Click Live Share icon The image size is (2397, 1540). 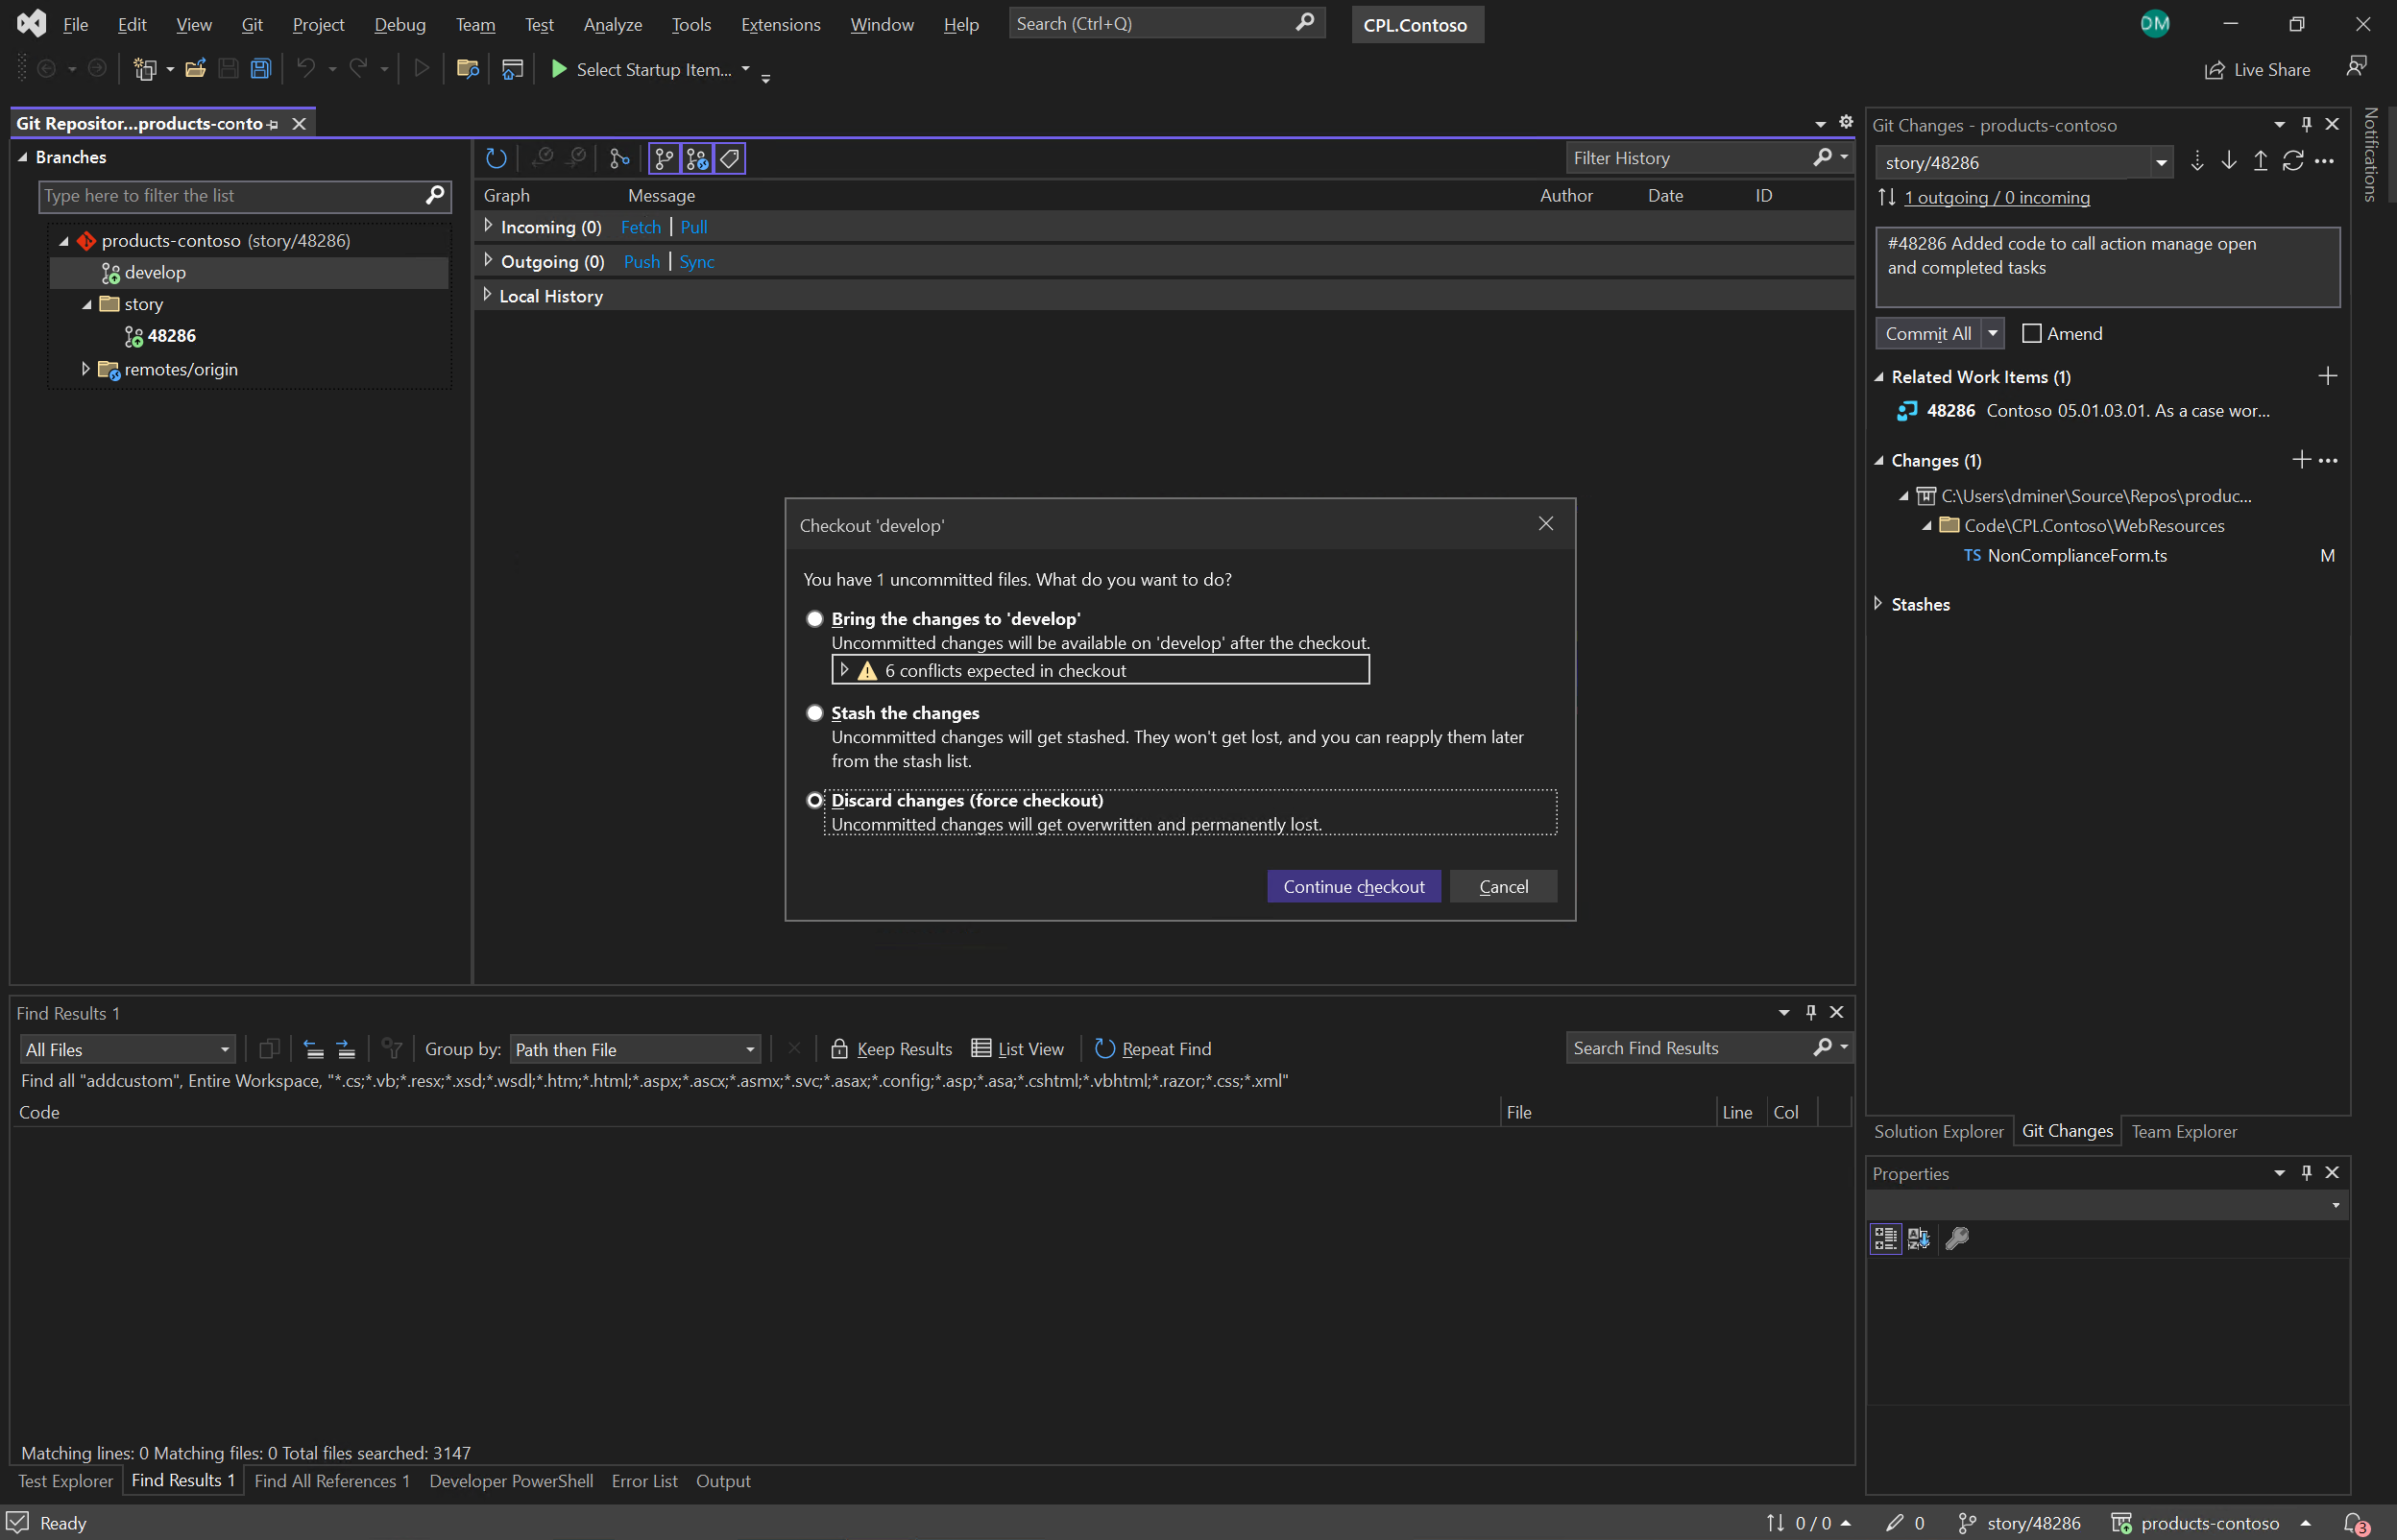point(2215,70)
